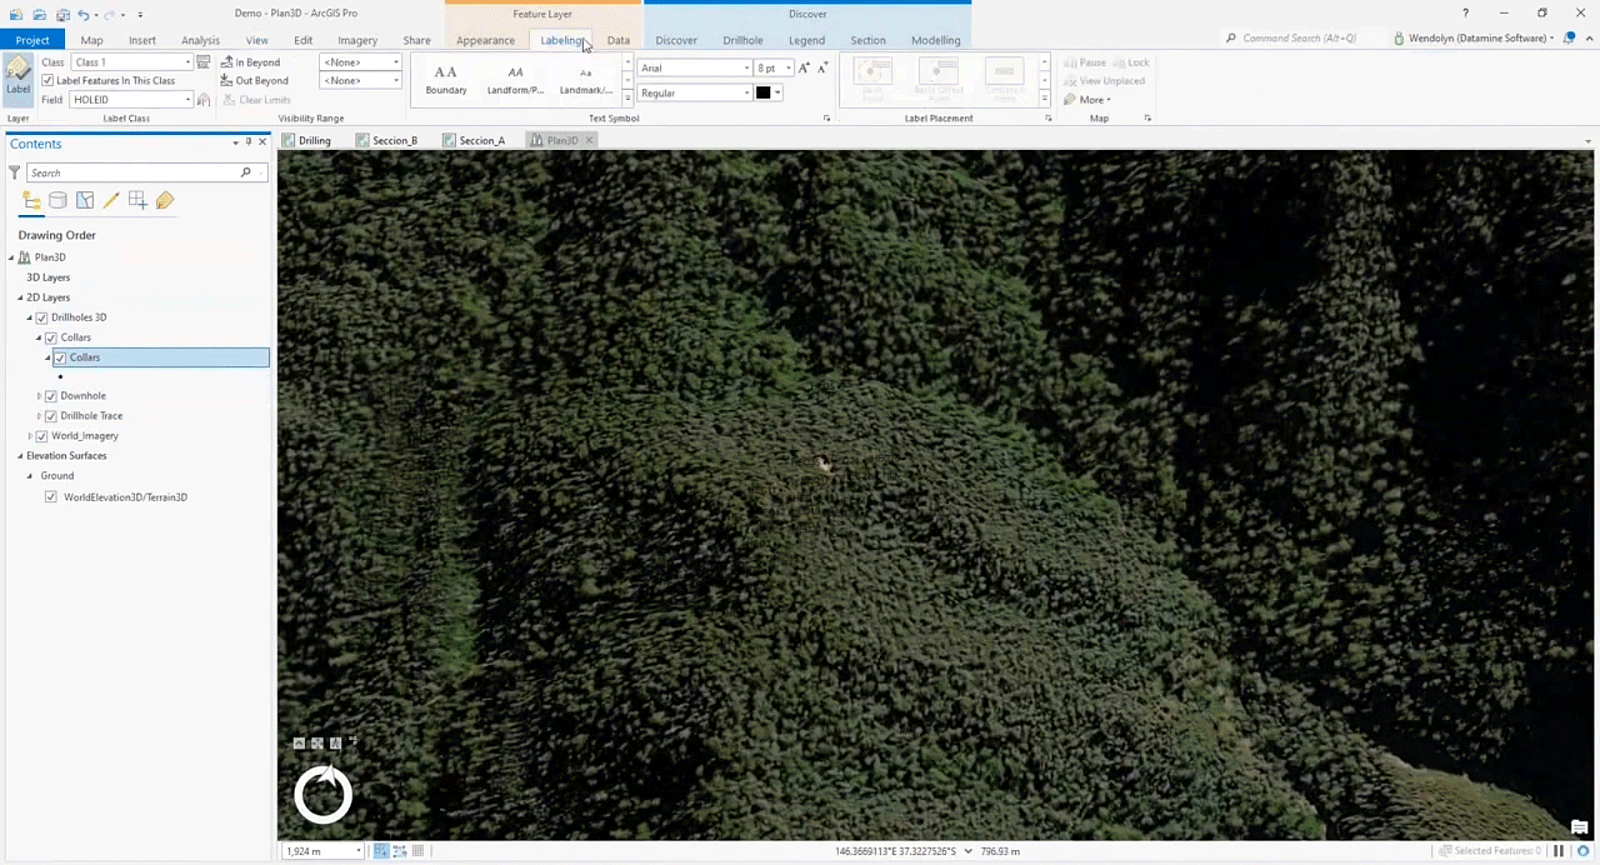Open the label expression icon beside HOLEID
This screenshot has width=1600, height=865.
204,100
